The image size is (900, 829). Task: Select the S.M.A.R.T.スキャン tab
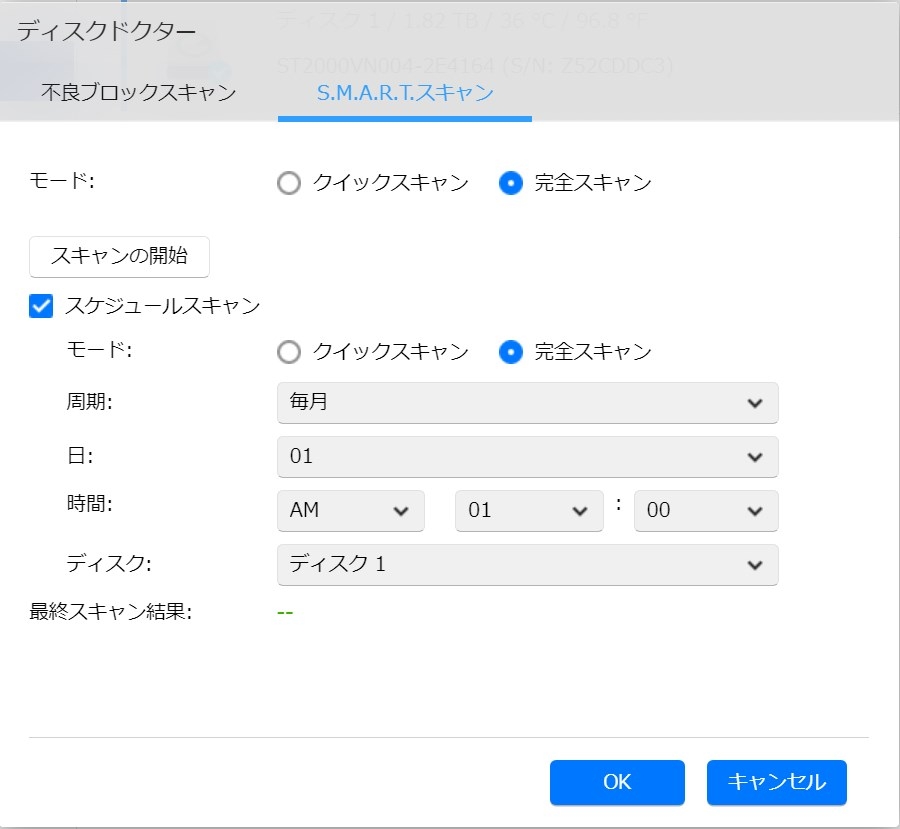point(405,93)
